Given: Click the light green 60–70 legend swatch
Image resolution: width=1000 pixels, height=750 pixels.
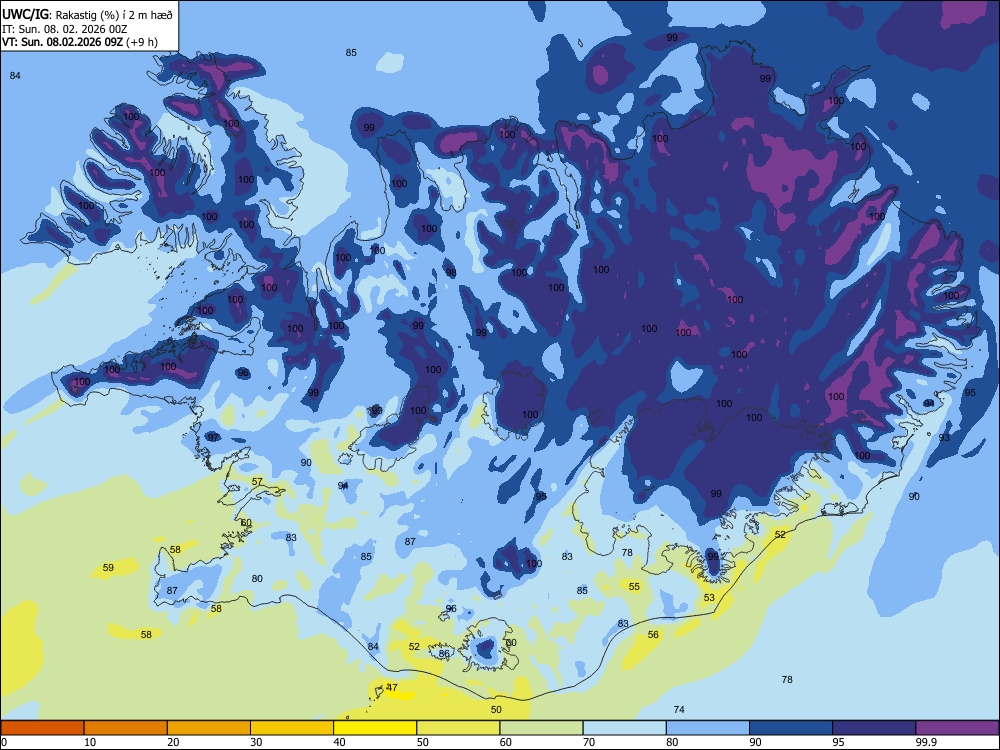Looking at the screenshot, I should pos(541,728).
